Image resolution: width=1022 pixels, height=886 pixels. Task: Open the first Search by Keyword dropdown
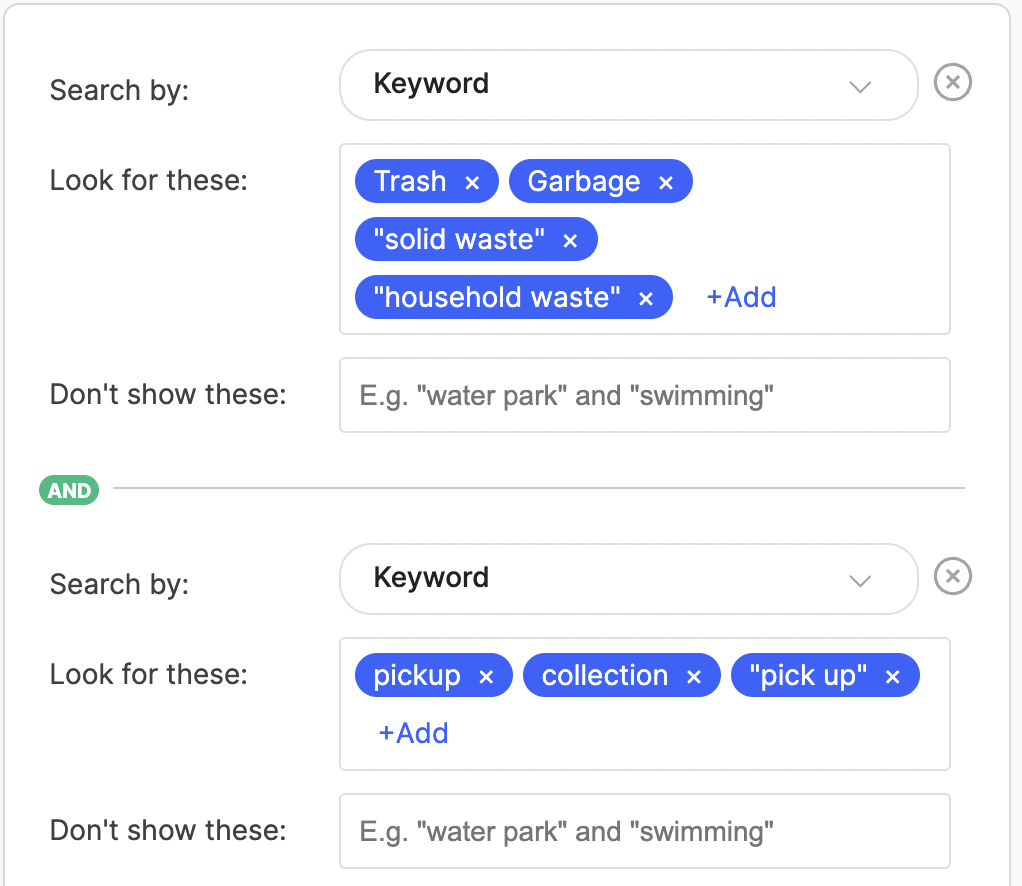(x=628, y=85)
